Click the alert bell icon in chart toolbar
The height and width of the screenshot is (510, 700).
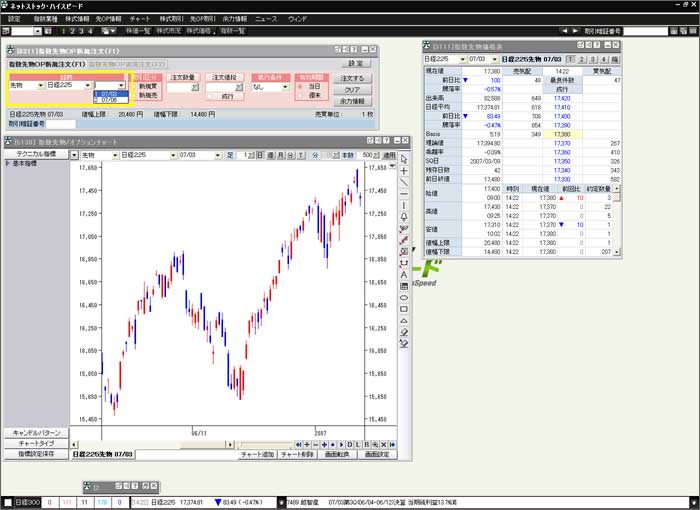point(404,217)
